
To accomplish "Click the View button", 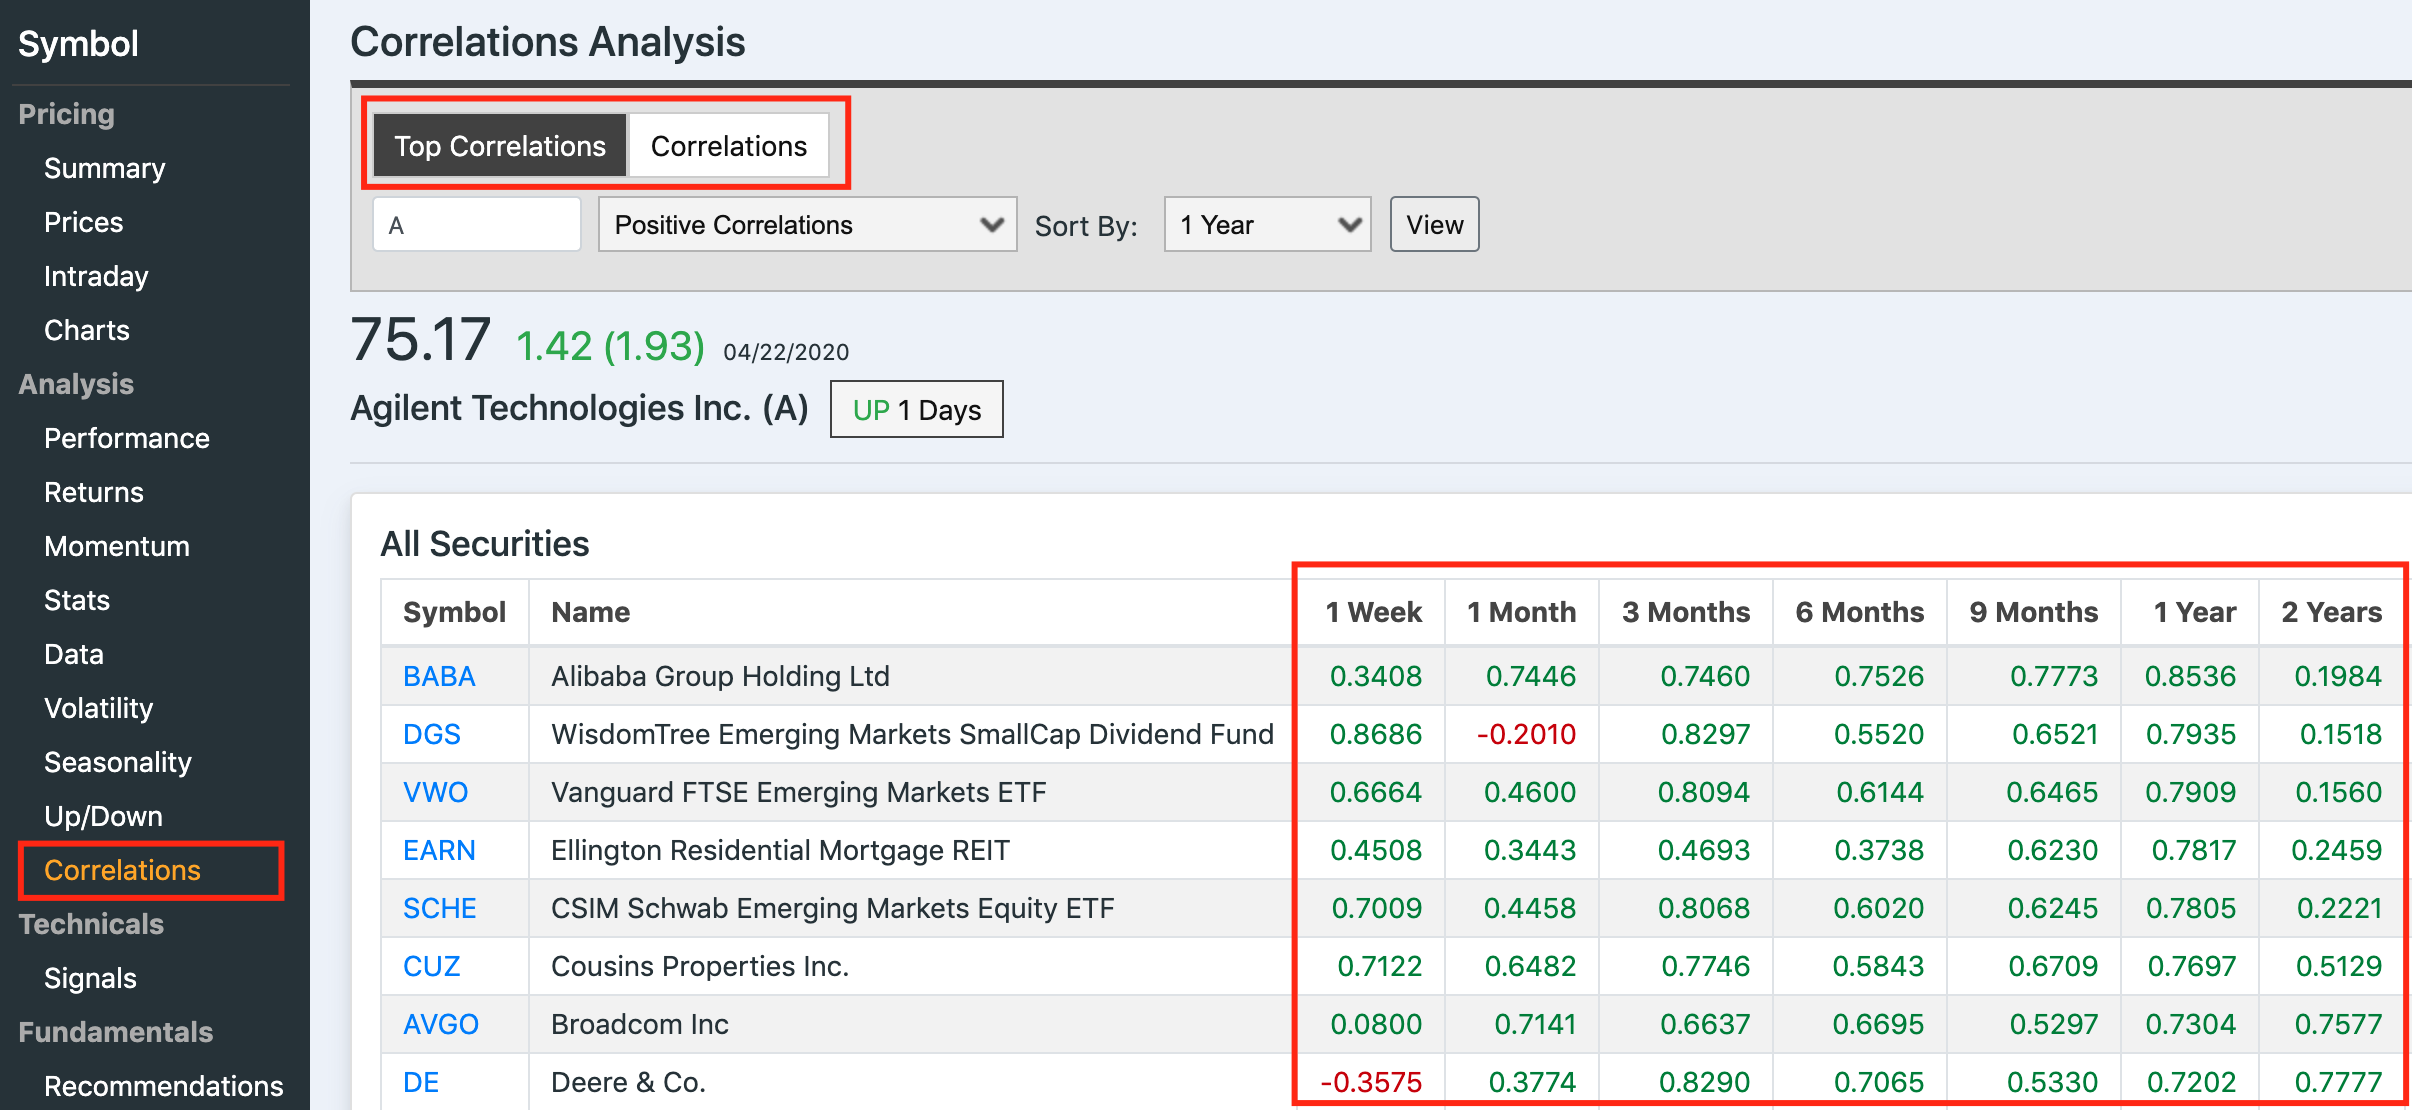I will click(x=1434, y=225).
